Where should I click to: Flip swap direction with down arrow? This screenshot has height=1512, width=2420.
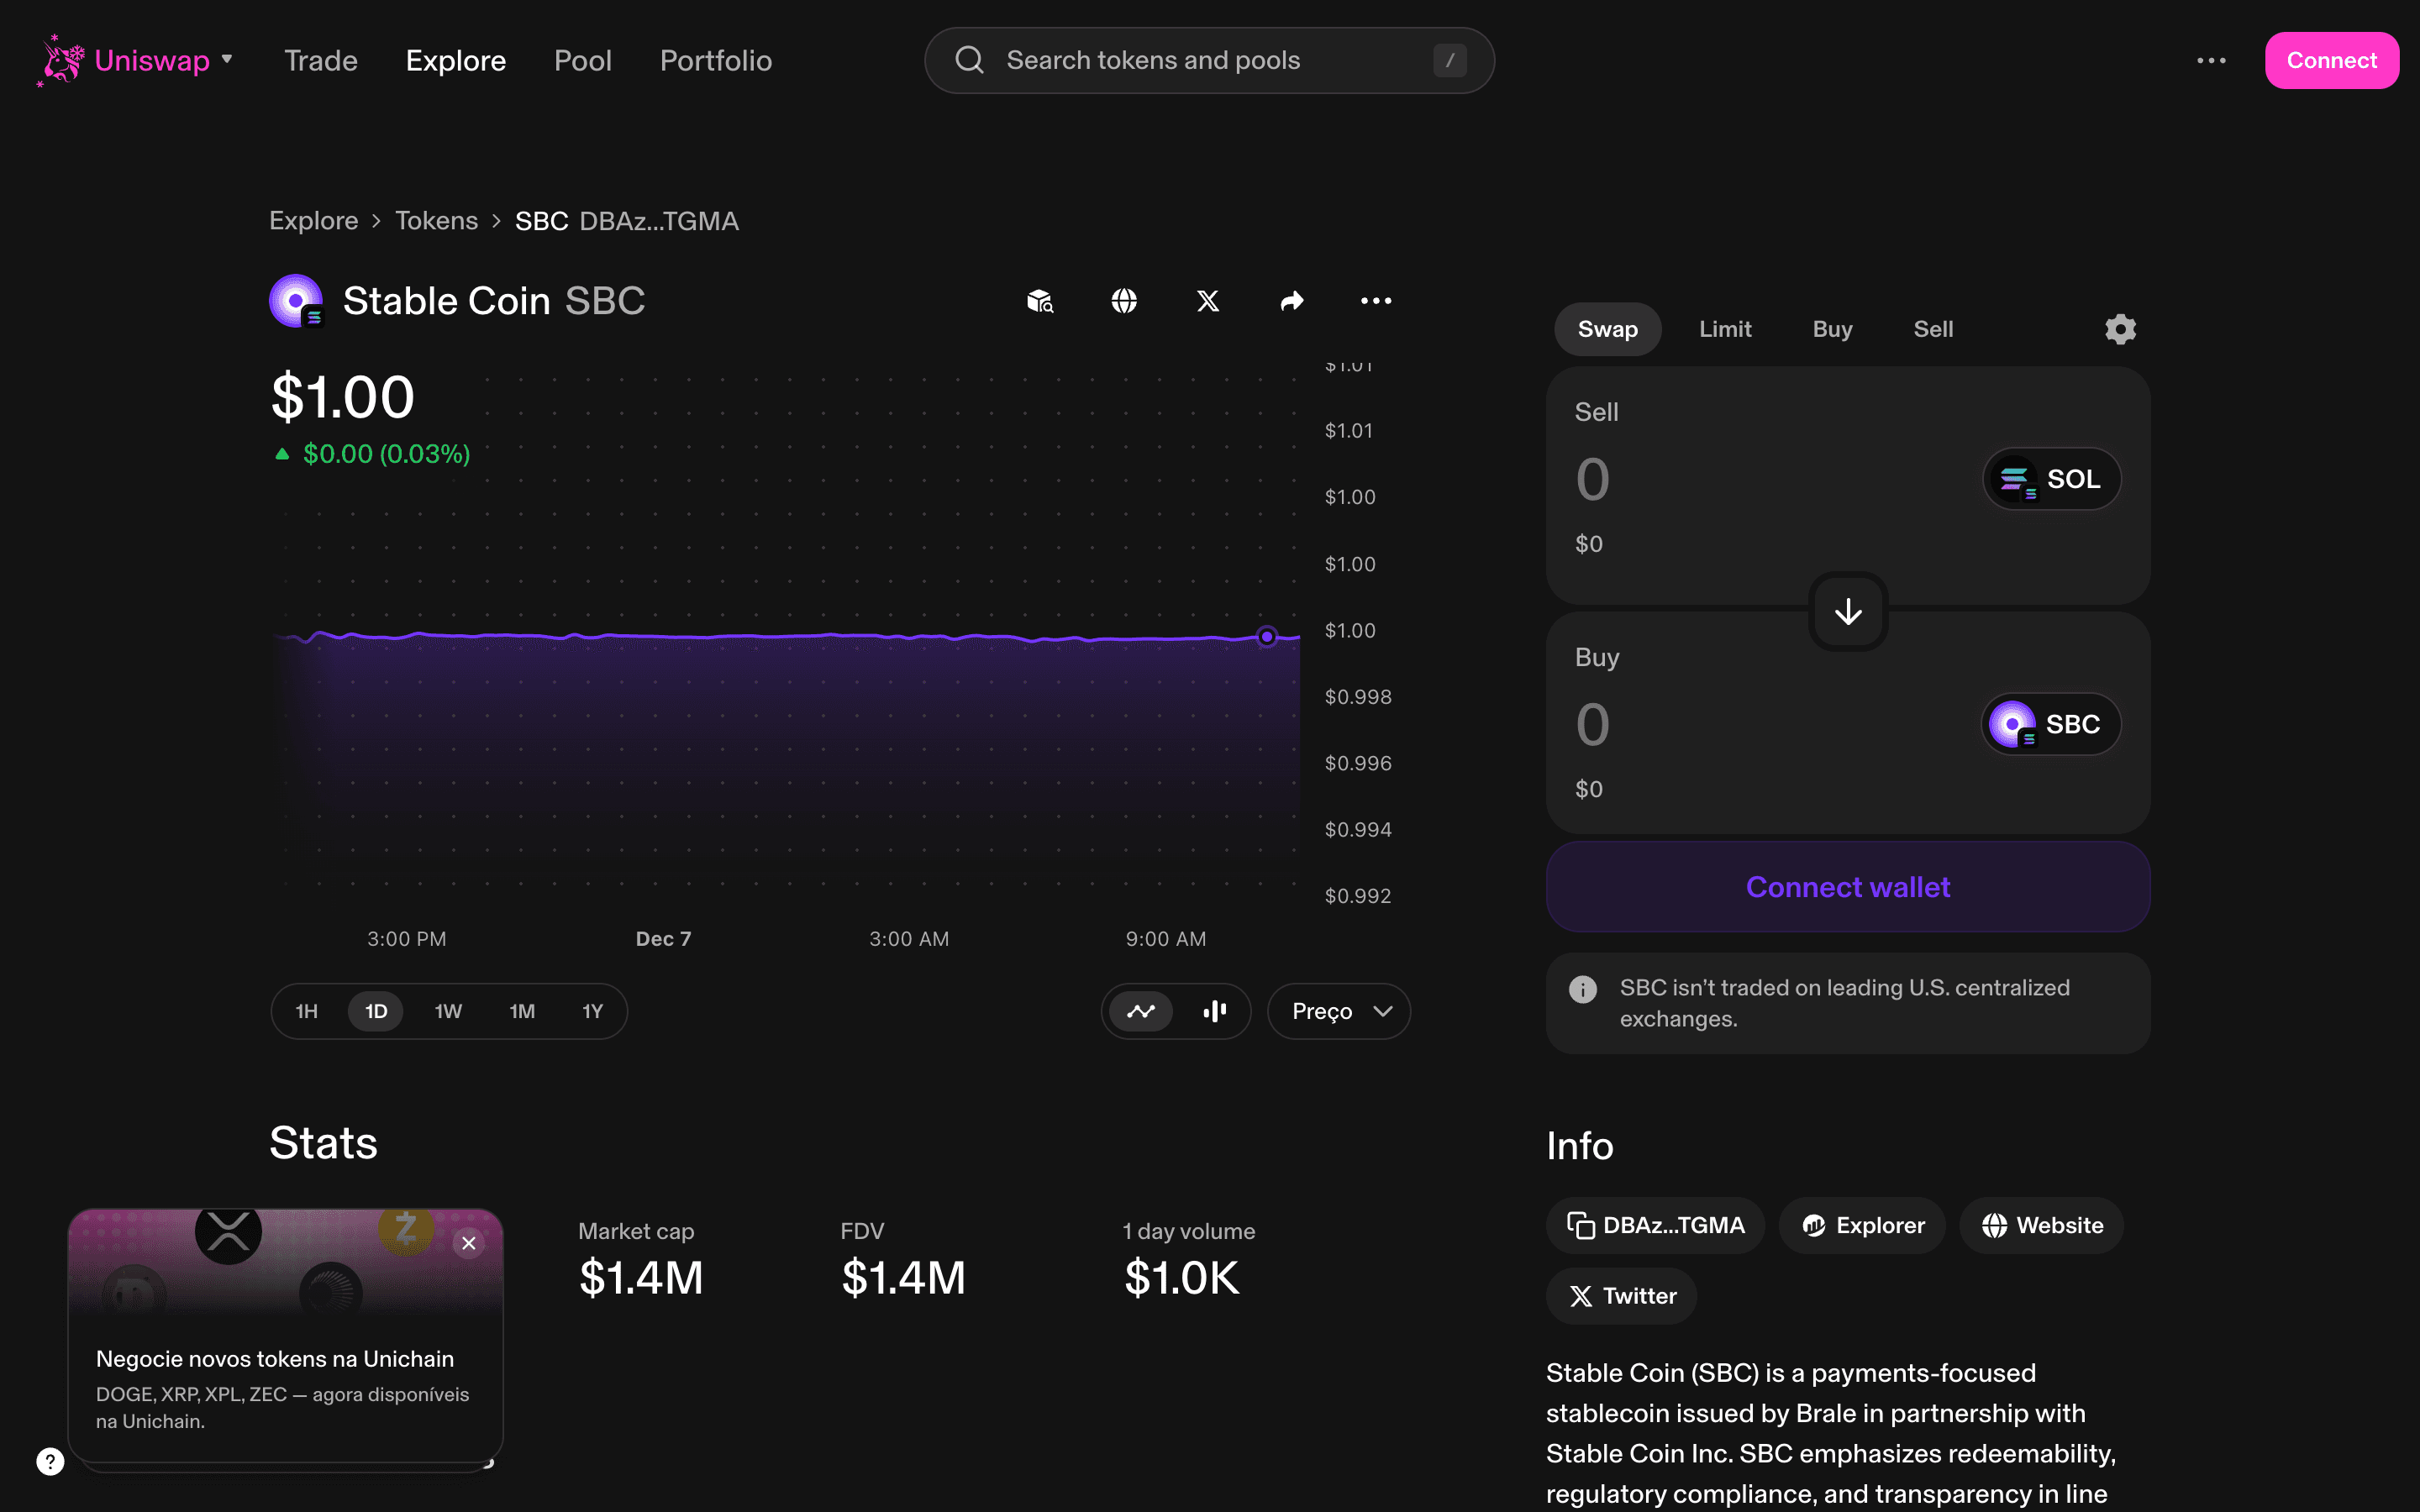click(x=1848, y=611)
